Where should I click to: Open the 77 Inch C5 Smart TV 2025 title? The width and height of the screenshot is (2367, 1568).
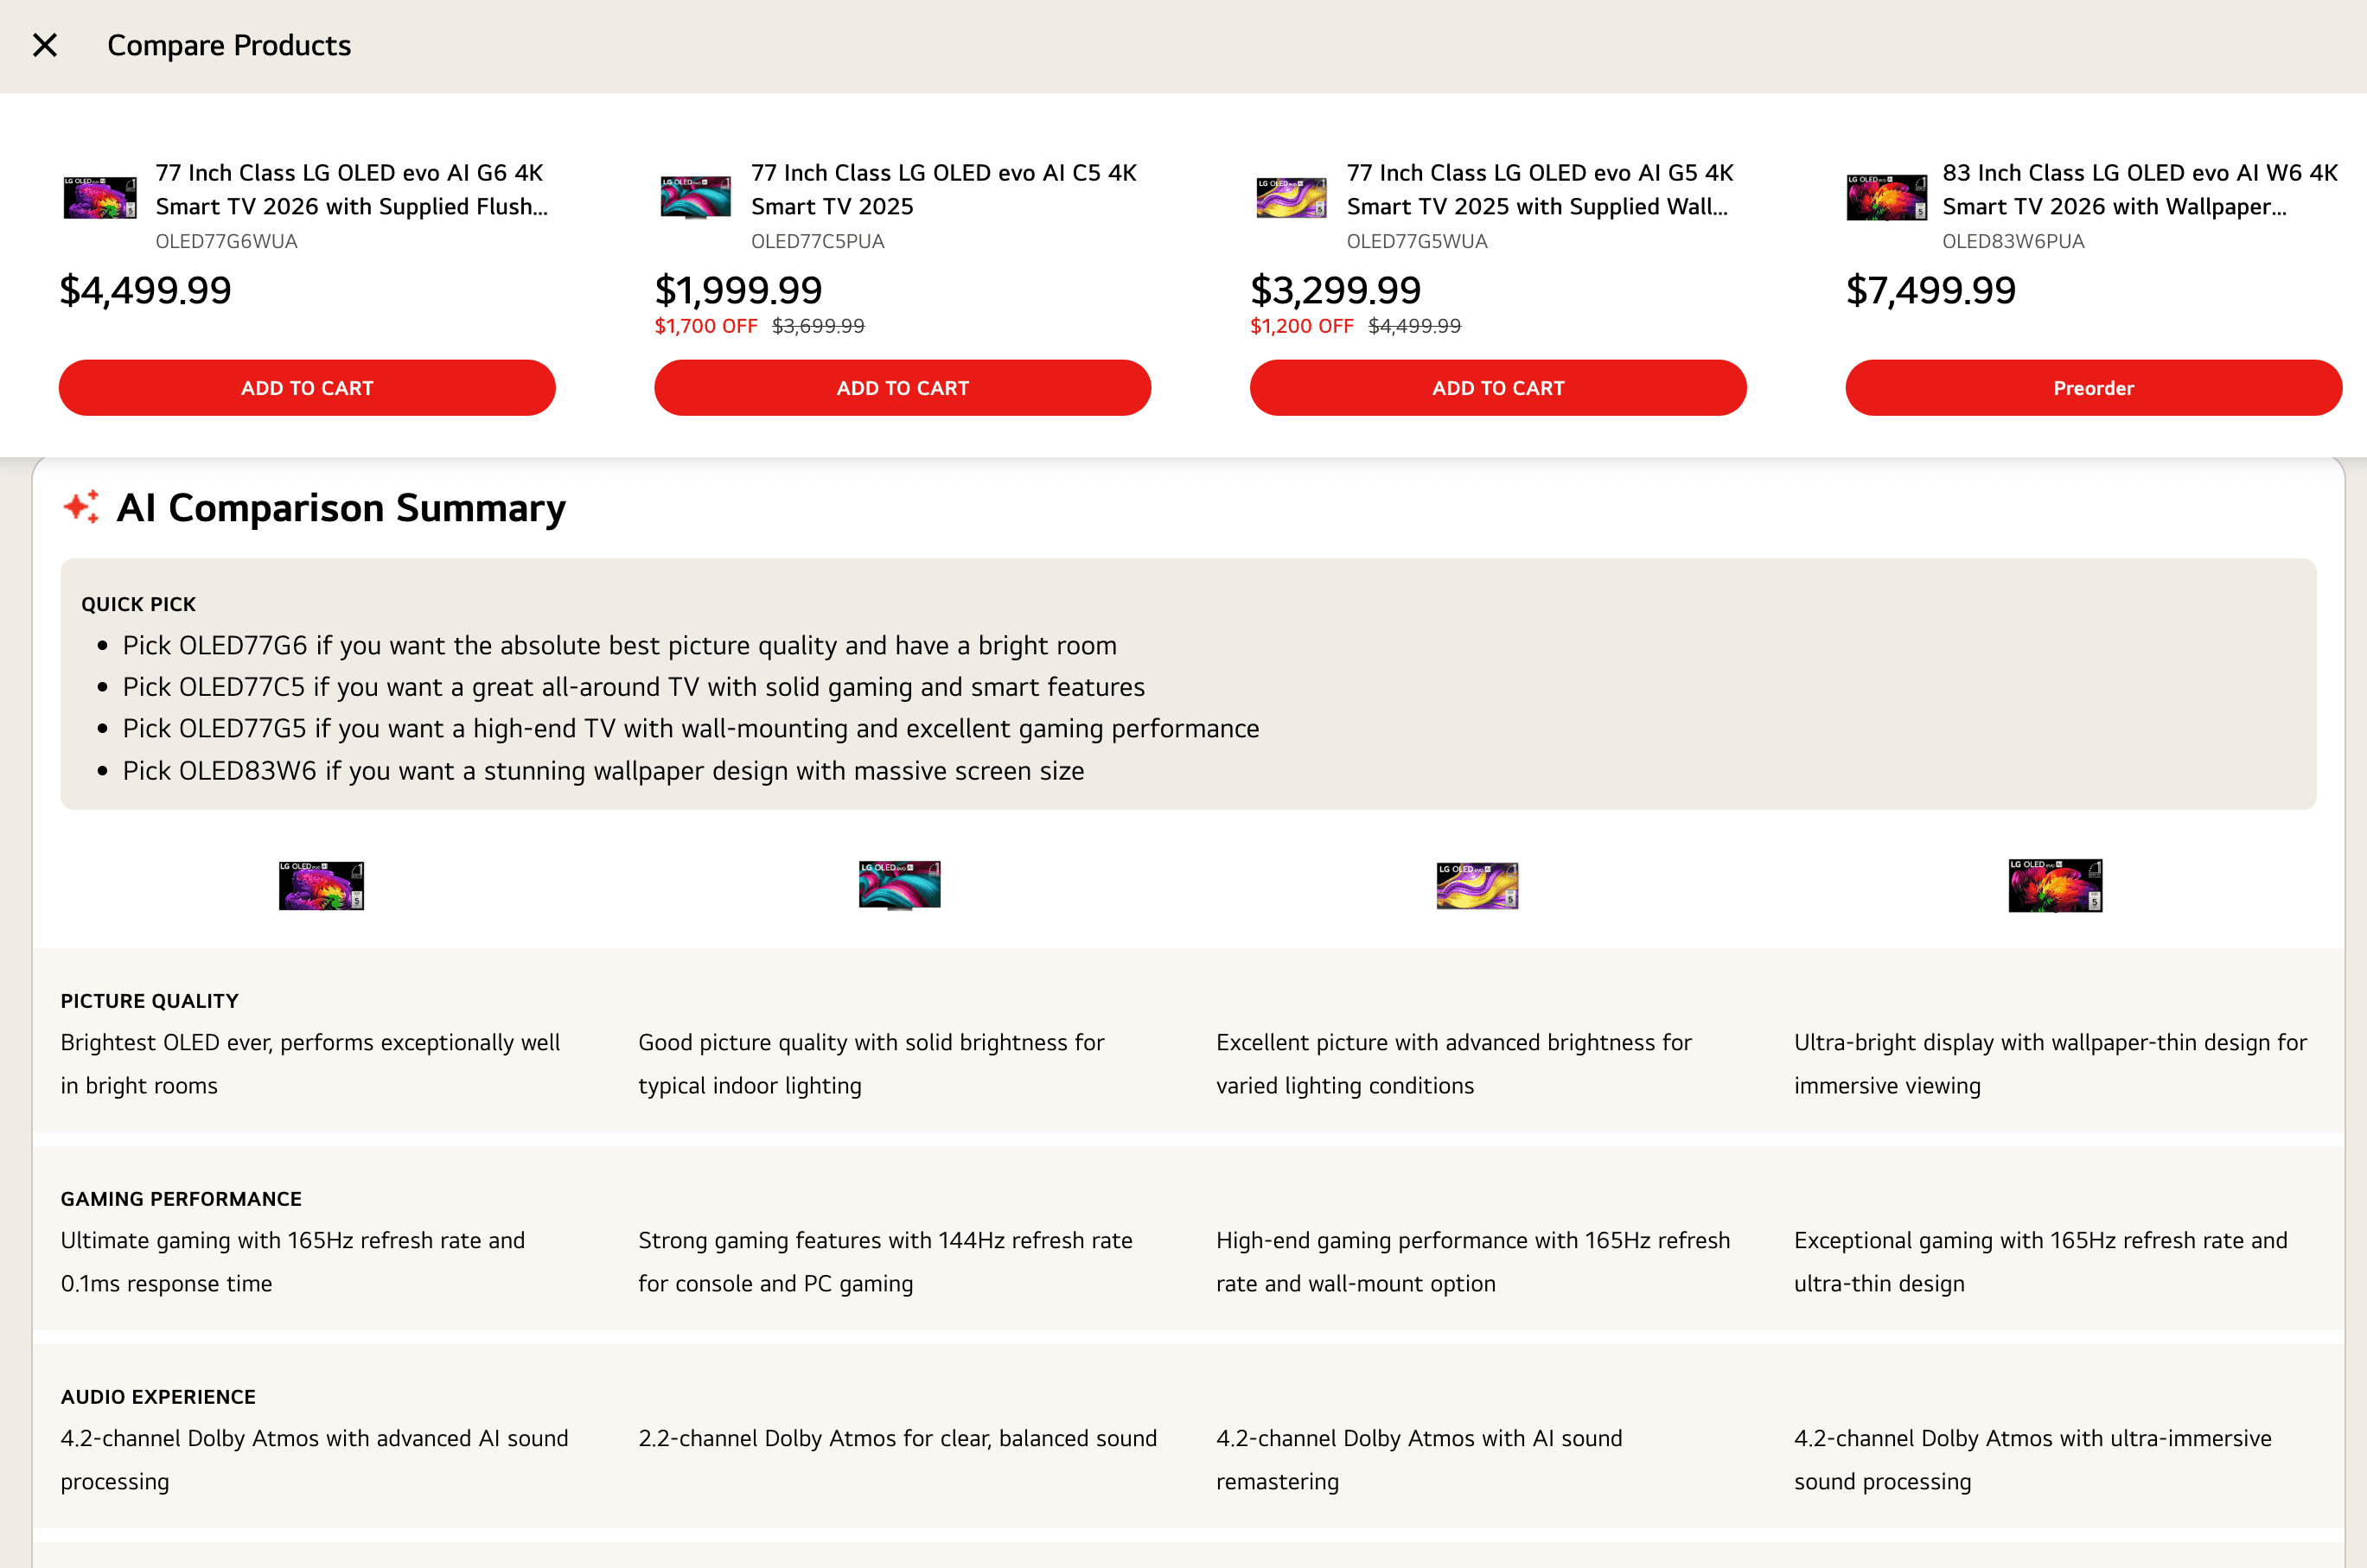click(943, 189)
